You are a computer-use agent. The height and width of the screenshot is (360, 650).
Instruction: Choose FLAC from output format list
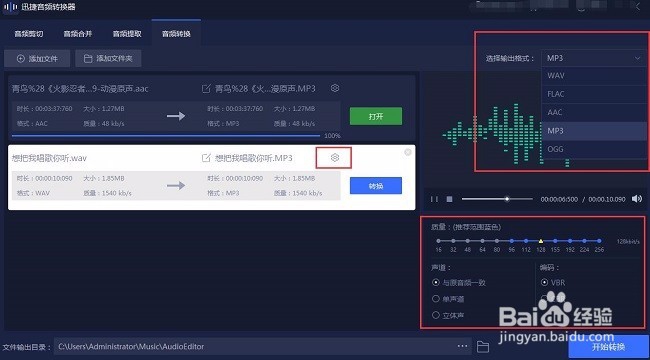594,94
